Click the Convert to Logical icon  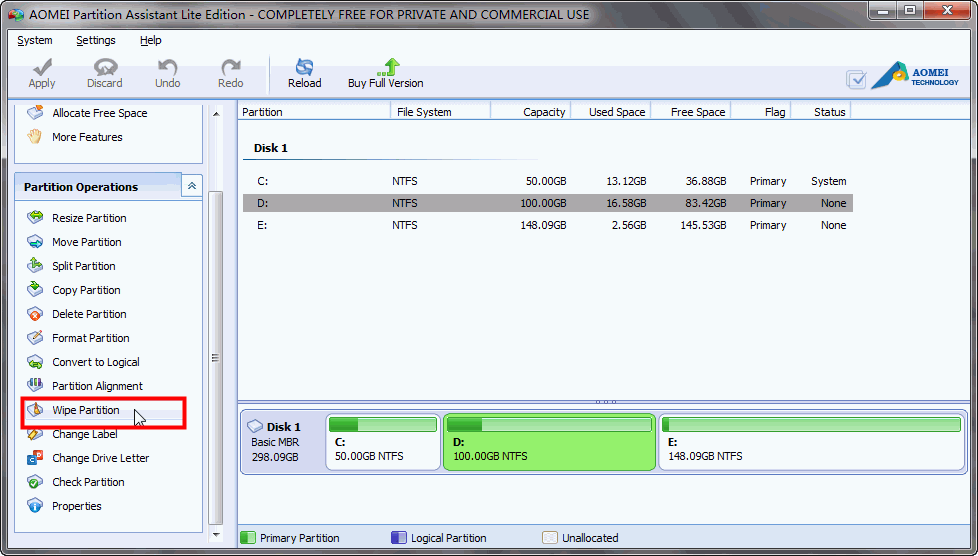[x=35, y=362]
